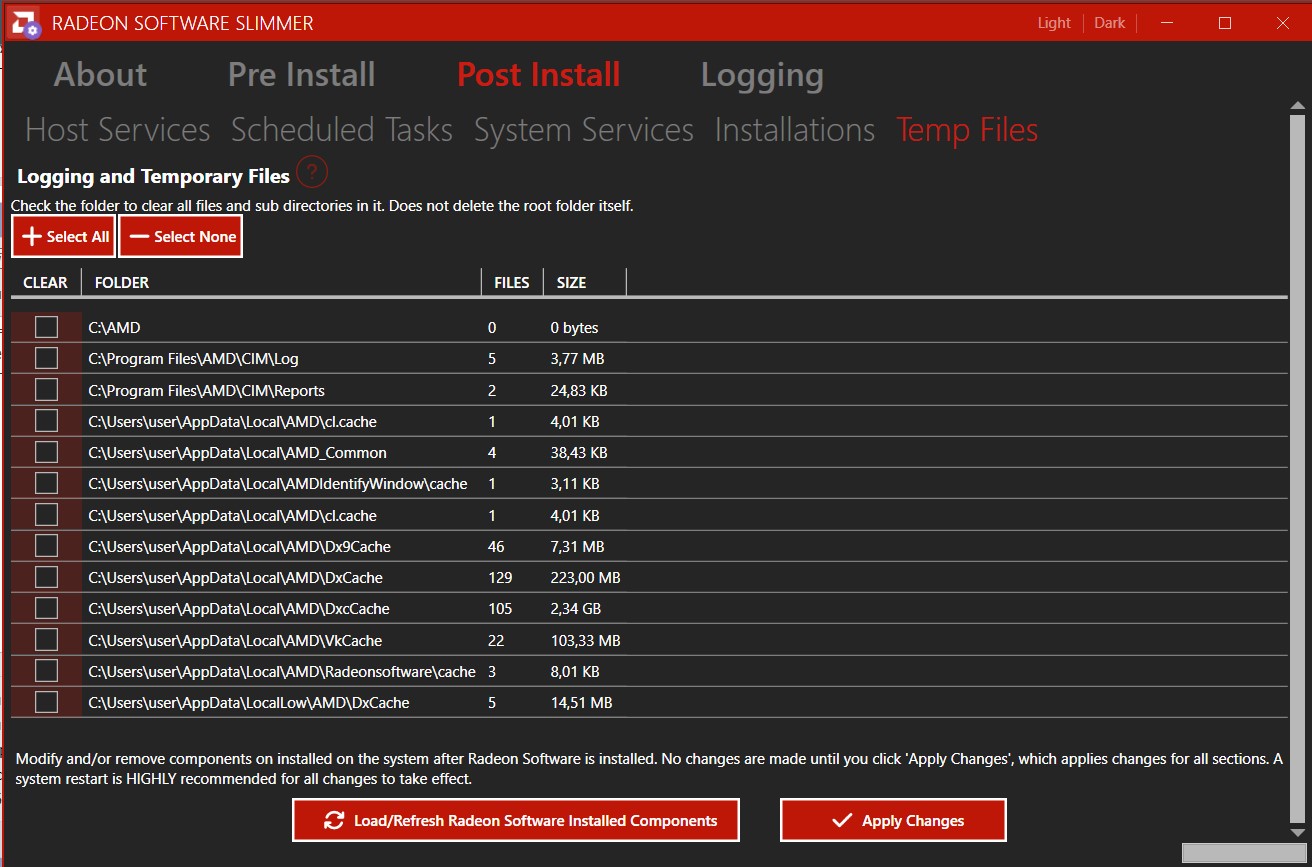1312x867 pixels.
Task: Check the LocalLow\AMD\DxCache checkbox
Action: click(x=46, y=702)
